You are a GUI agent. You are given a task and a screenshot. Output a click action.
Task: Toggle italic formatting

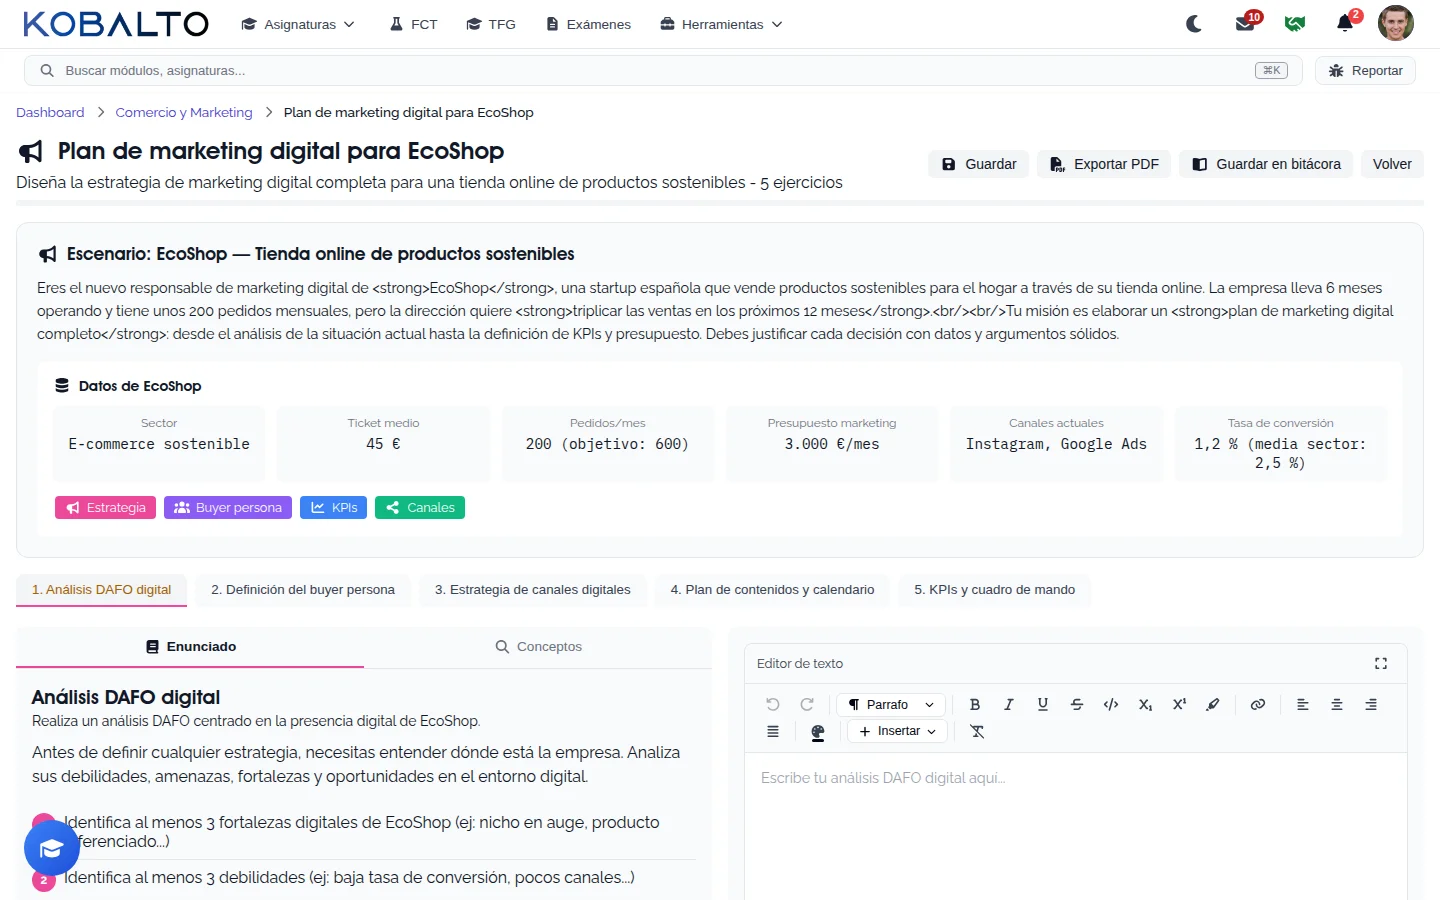click(1009, 704)
